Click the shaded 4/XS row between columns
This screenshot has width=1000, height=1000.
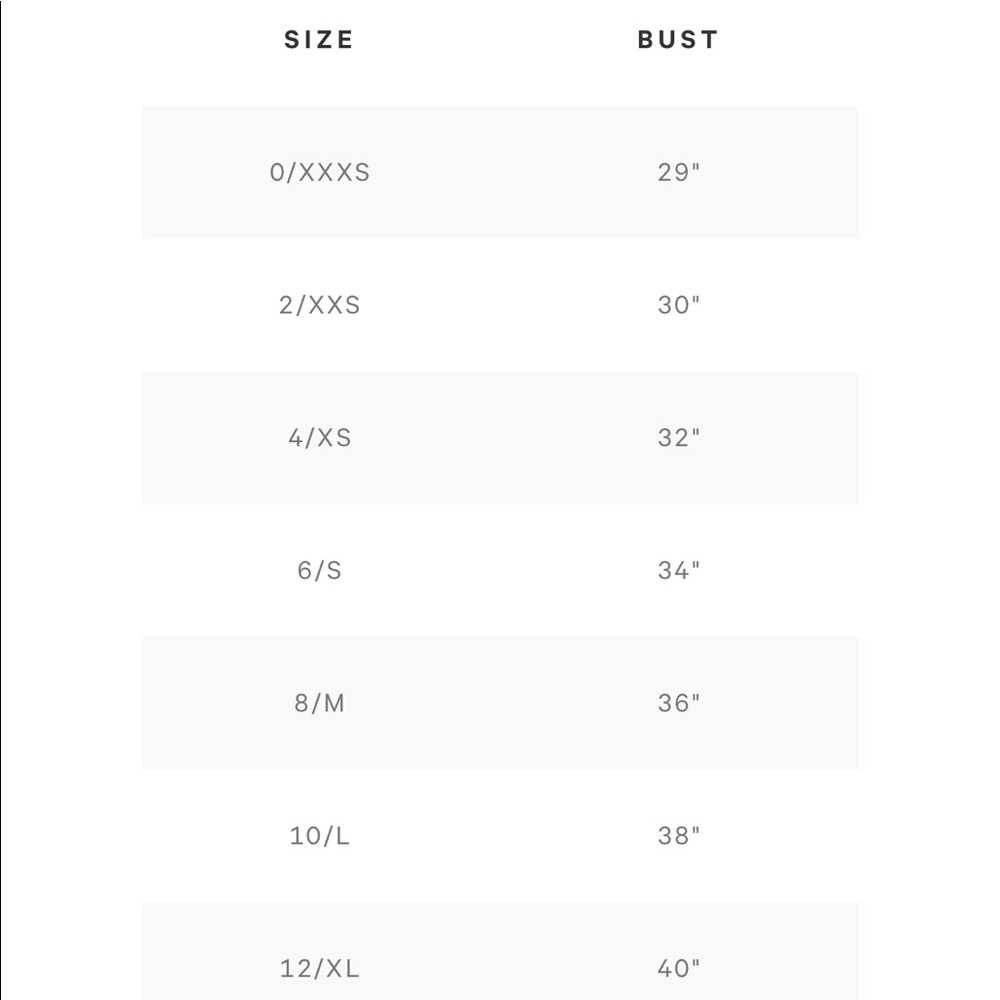coord(500,438)
